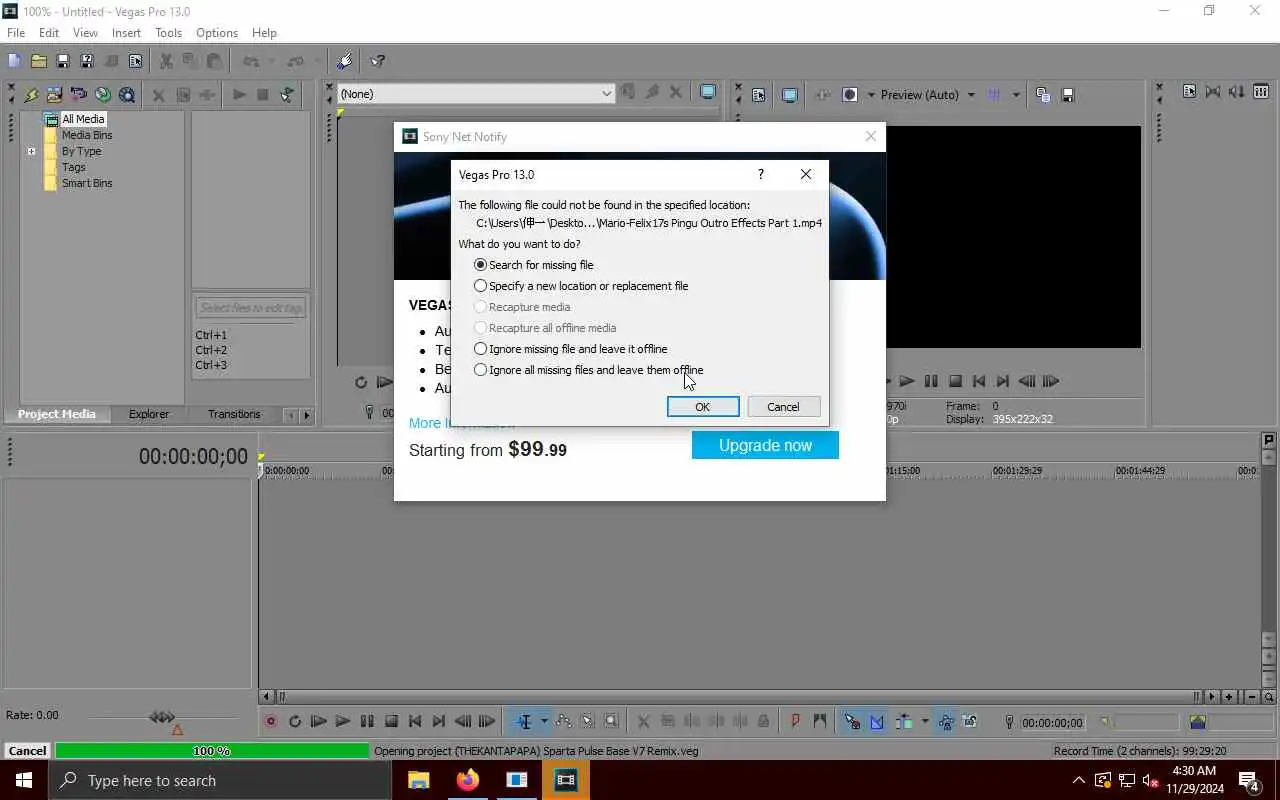Open a project using the folder icon
Image resolution: width=1280 pixels, height=800 pixels.
(38, 61)
